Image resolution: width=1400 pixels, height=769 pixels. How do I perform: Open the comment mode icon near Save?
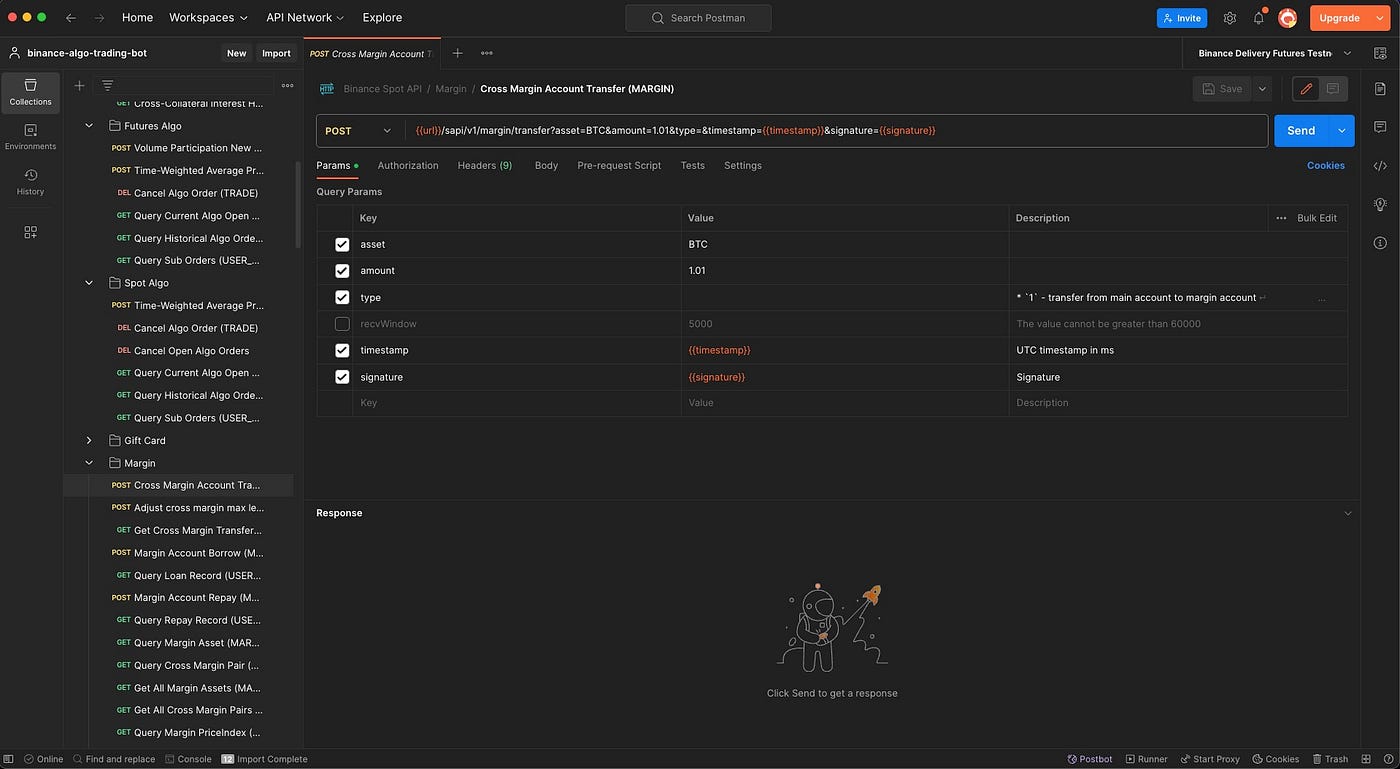coord(1333,89)
